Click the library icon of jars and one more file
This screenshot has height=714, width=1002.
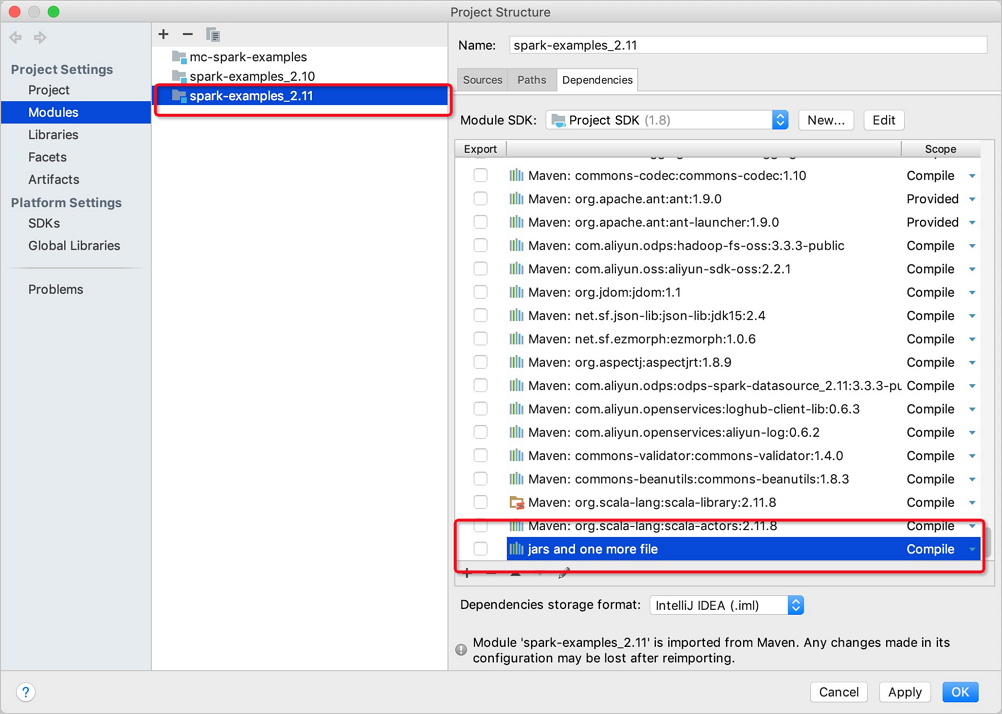(x=516, y=549)
